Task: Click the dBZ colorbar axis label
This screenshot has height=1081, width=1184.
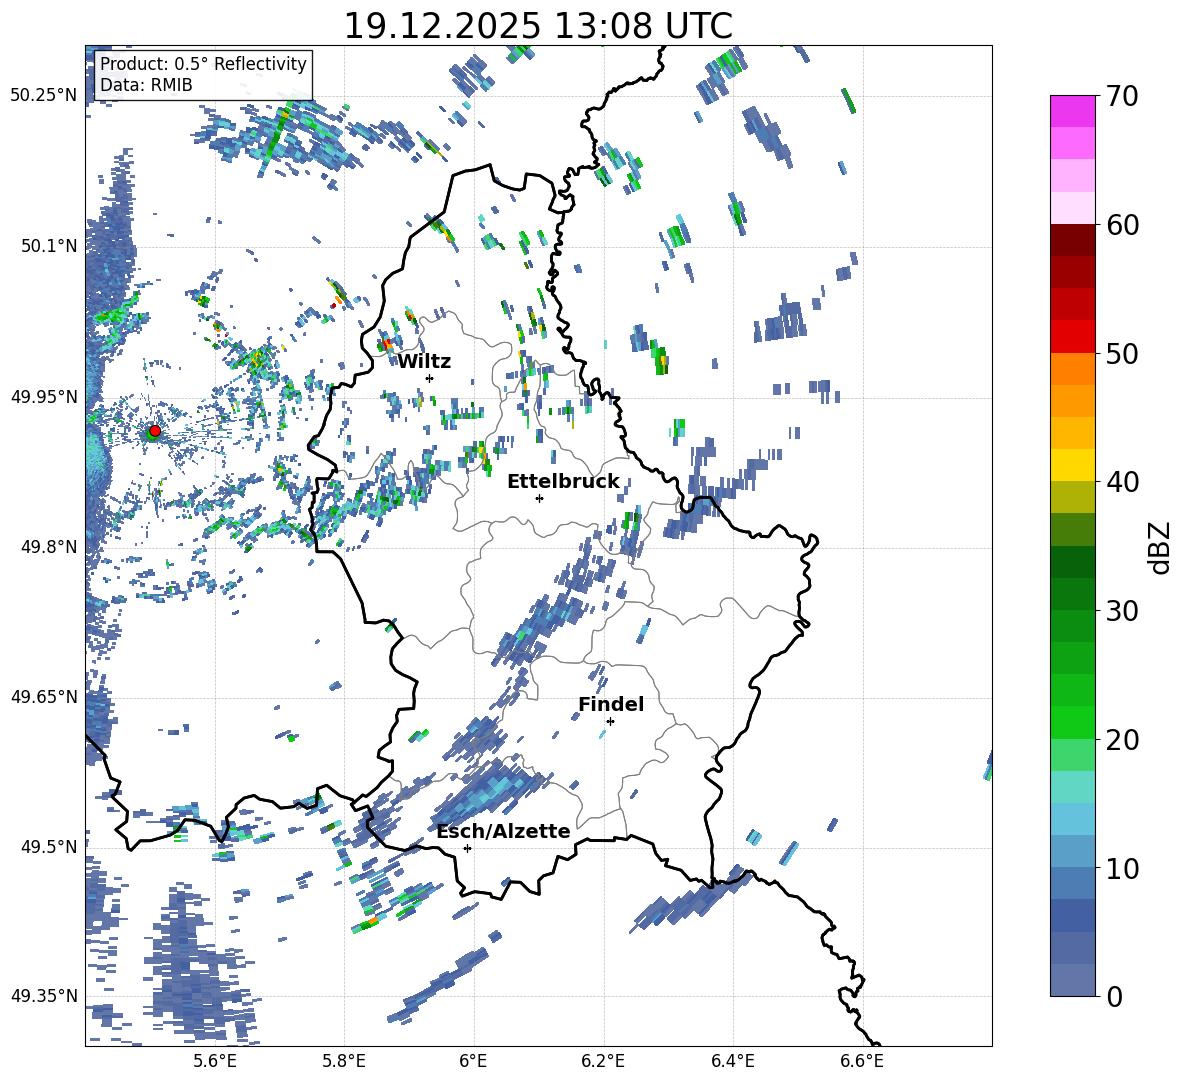Action: point(1159,547)
